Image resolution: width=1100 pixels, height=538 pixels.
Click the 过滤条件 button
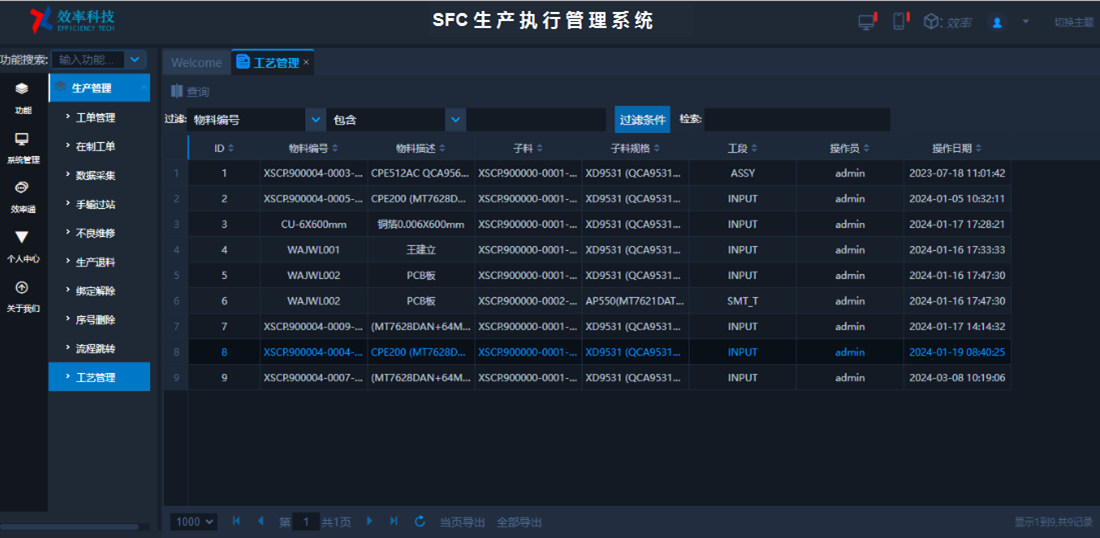(643, 120)
